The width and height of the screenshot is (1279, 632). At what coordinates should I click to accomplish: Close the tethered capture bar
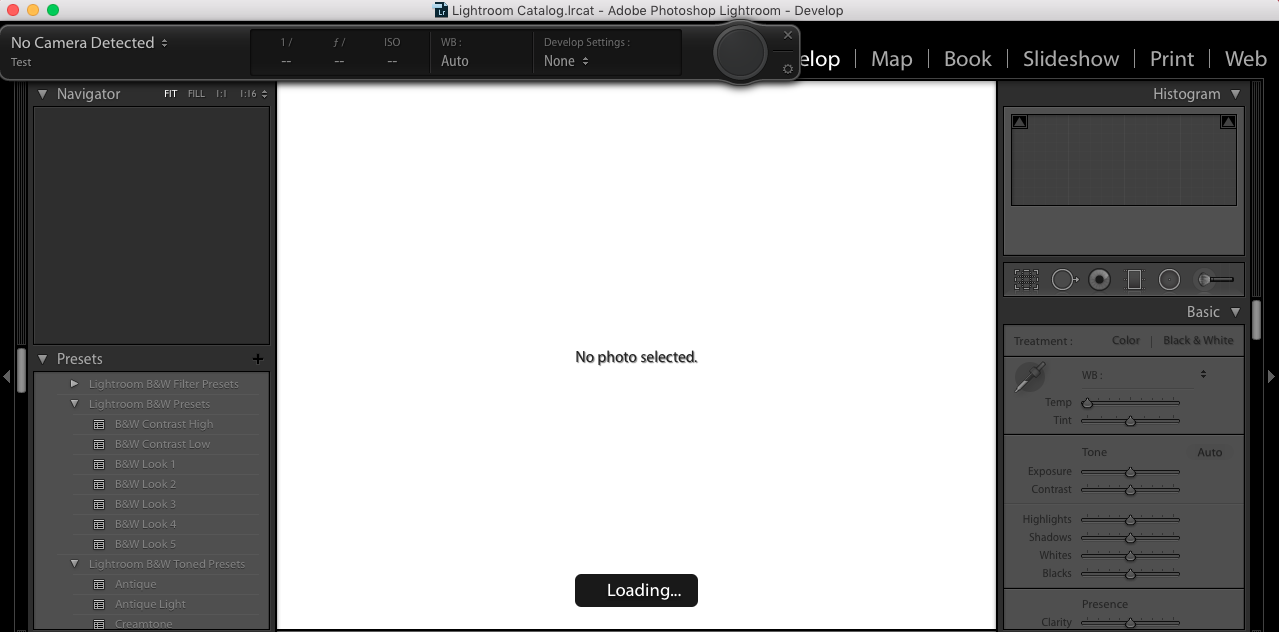pyautogui.click(x=788, y=35)
